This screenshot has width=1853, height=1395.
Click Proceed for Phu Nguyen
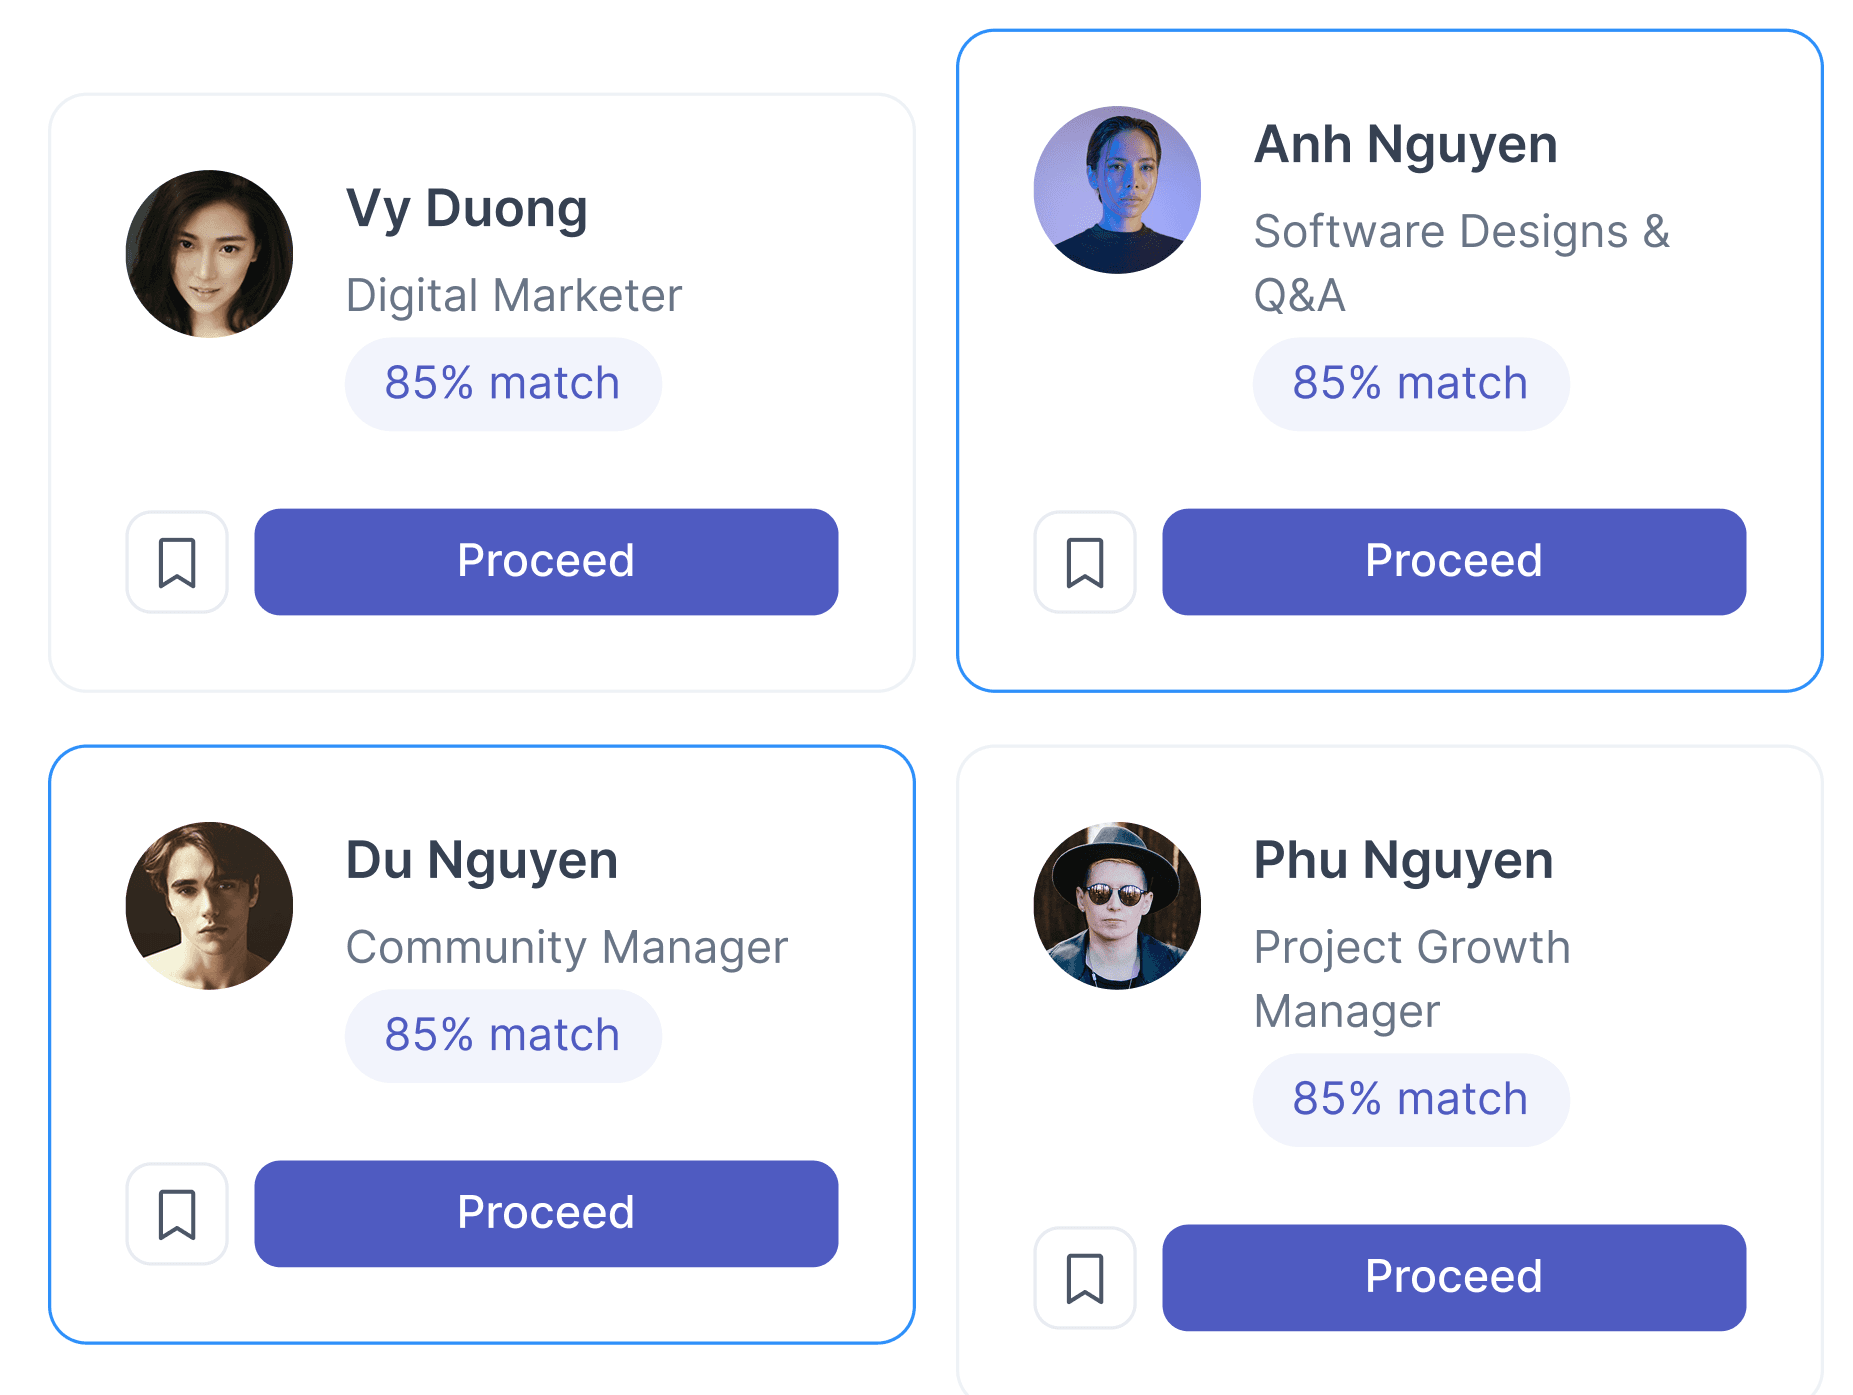pos(1454,1278)
